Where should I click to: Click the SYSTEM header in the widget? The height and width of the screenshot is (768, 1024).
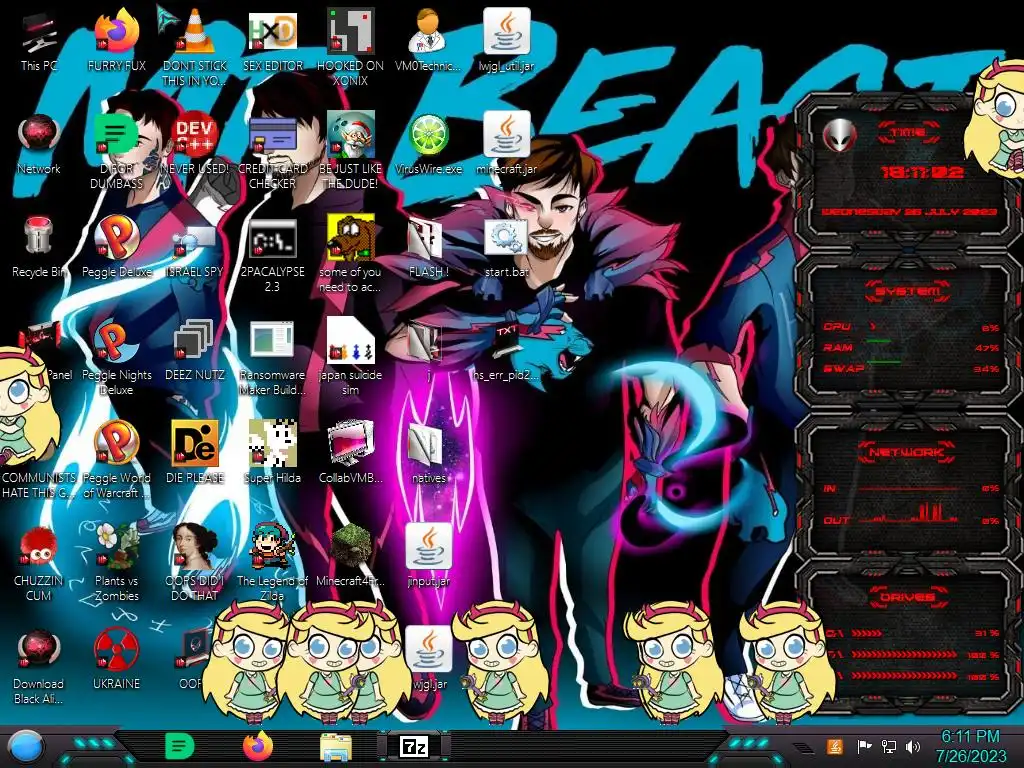coord(908,291)
